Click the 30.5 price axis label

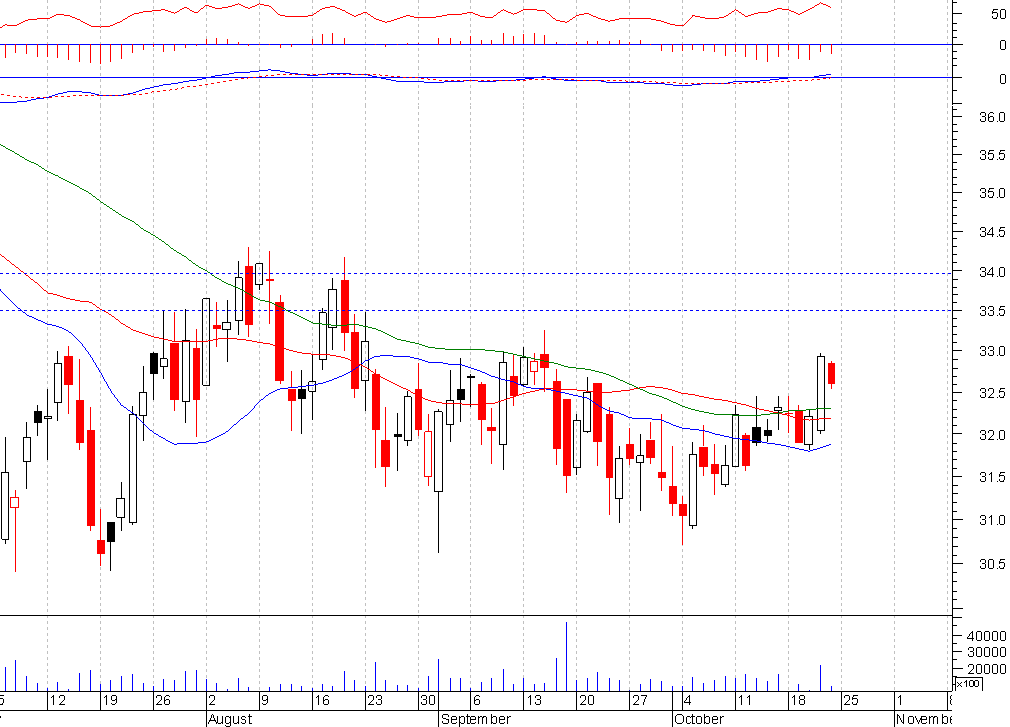992,564
